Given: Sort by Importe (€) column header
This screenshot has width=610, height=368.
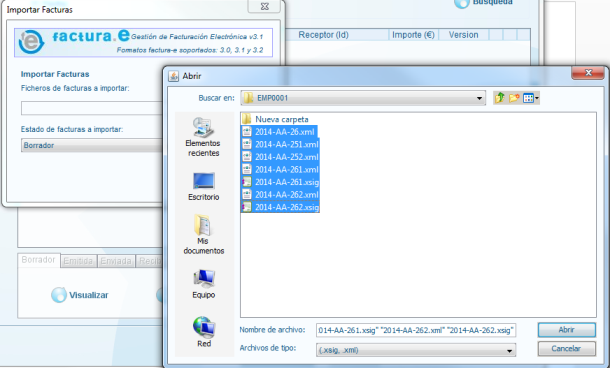Looking at the screenshot, I should pyautogui.click(x=413, y=35).
